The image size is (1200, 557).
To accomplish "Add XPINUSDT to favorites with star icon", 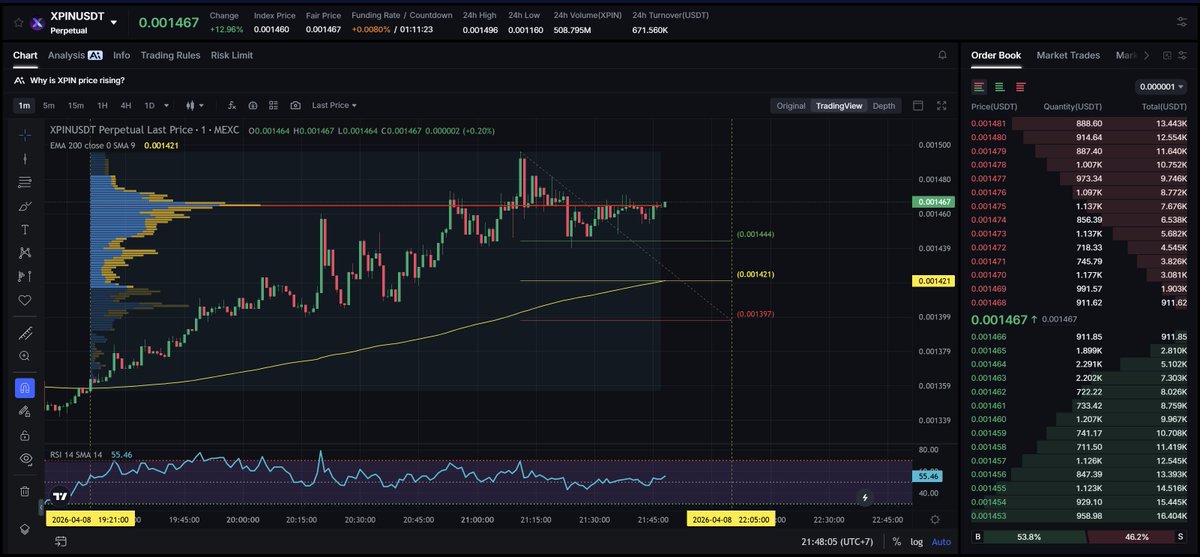I will coord(16,22).
